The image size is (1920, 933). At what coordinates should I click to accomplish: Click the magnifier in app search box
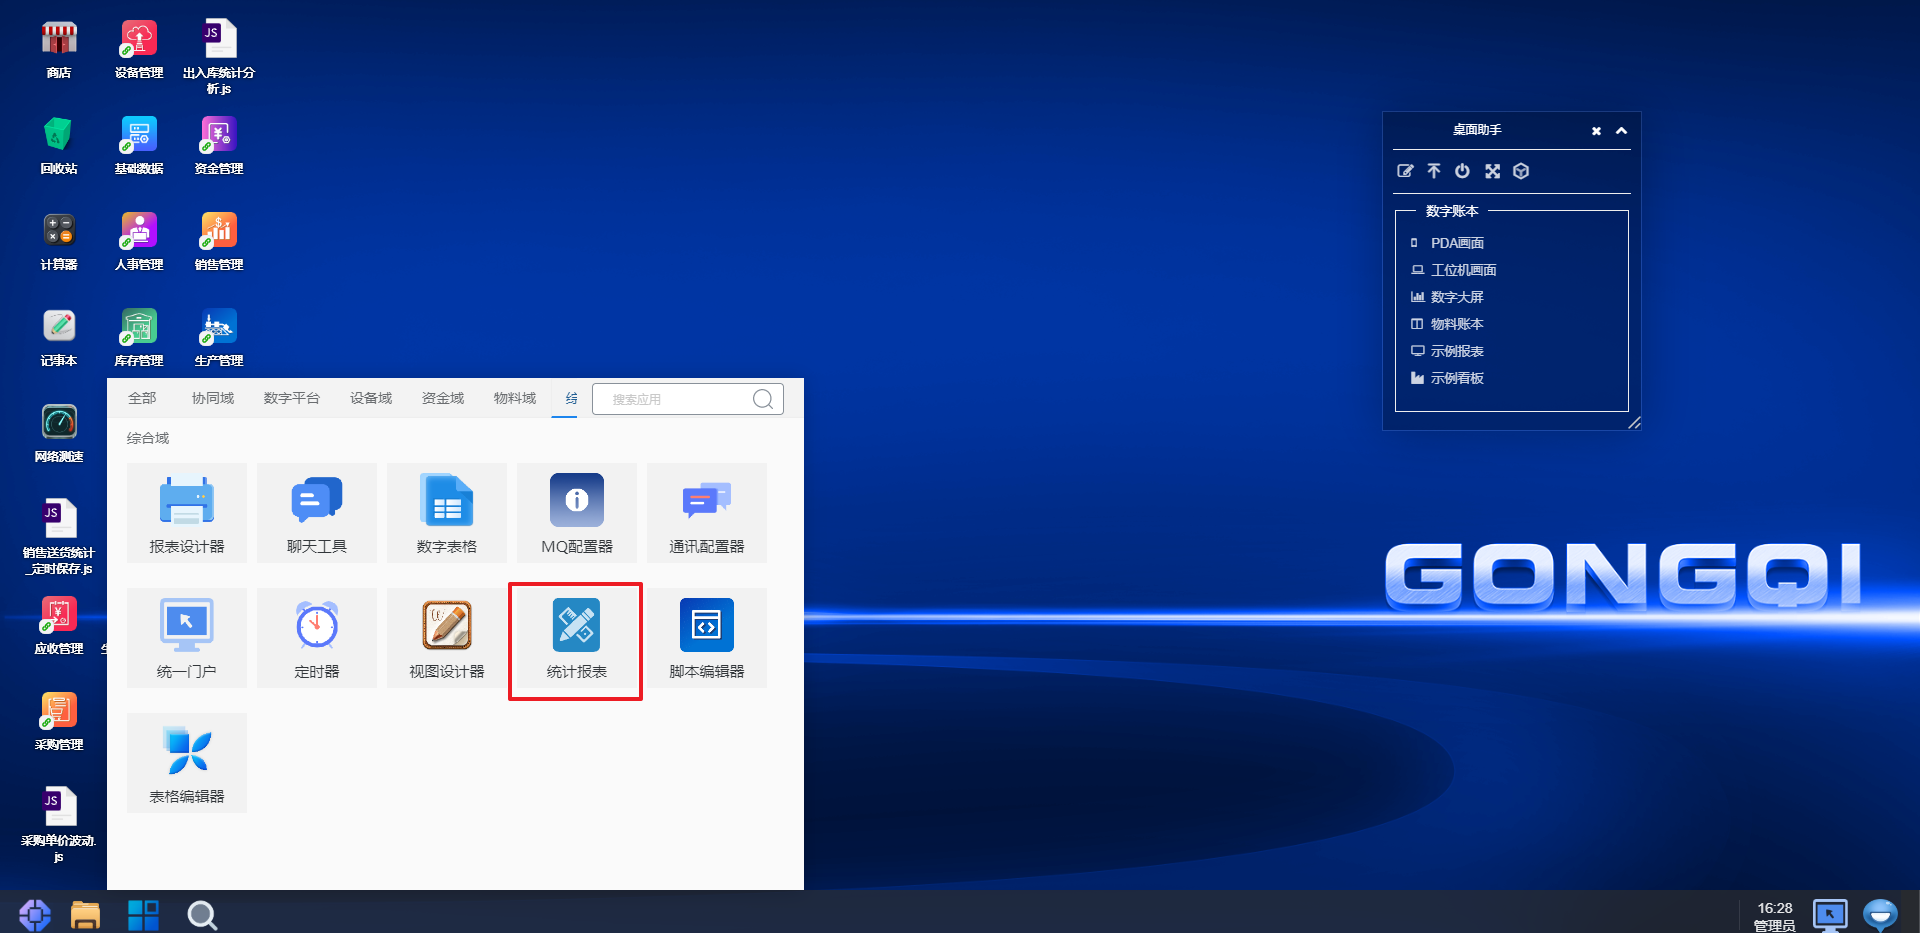pos(763,399)
